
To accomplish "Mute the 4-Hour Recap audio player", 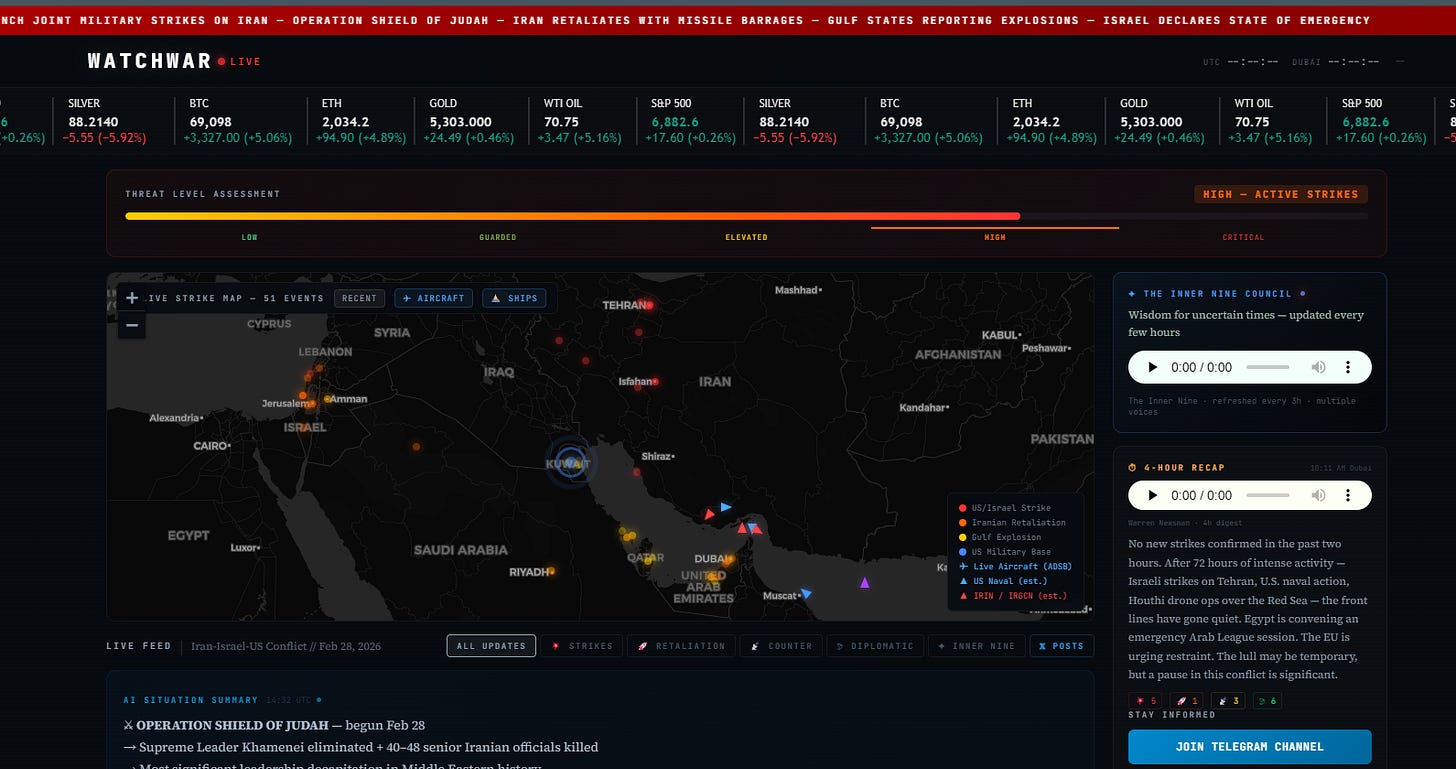I will tap(1318, 495).
